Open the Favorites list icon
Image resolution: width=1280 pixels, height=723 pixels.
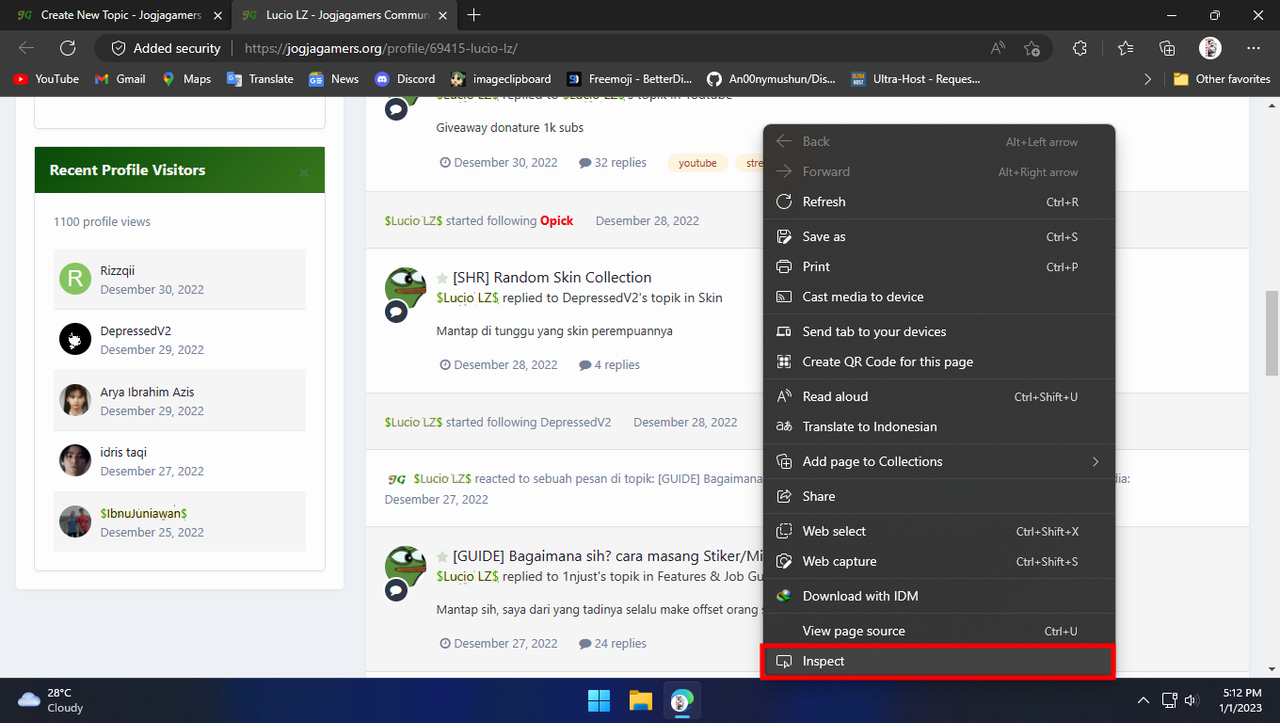(1126, 48)
